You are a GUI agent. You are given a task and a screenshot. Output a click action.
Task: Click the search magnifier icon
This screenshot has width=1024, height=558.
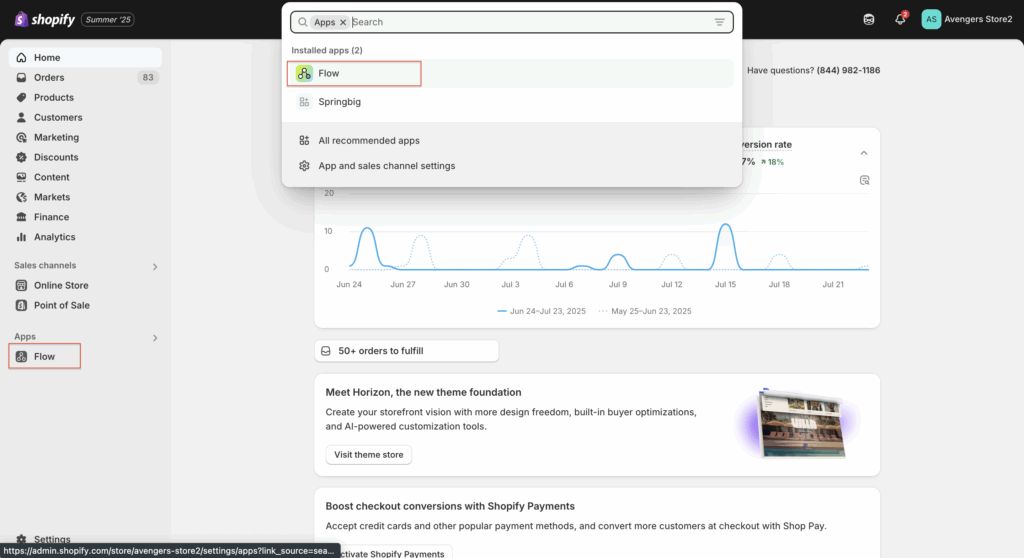point(302,22)
